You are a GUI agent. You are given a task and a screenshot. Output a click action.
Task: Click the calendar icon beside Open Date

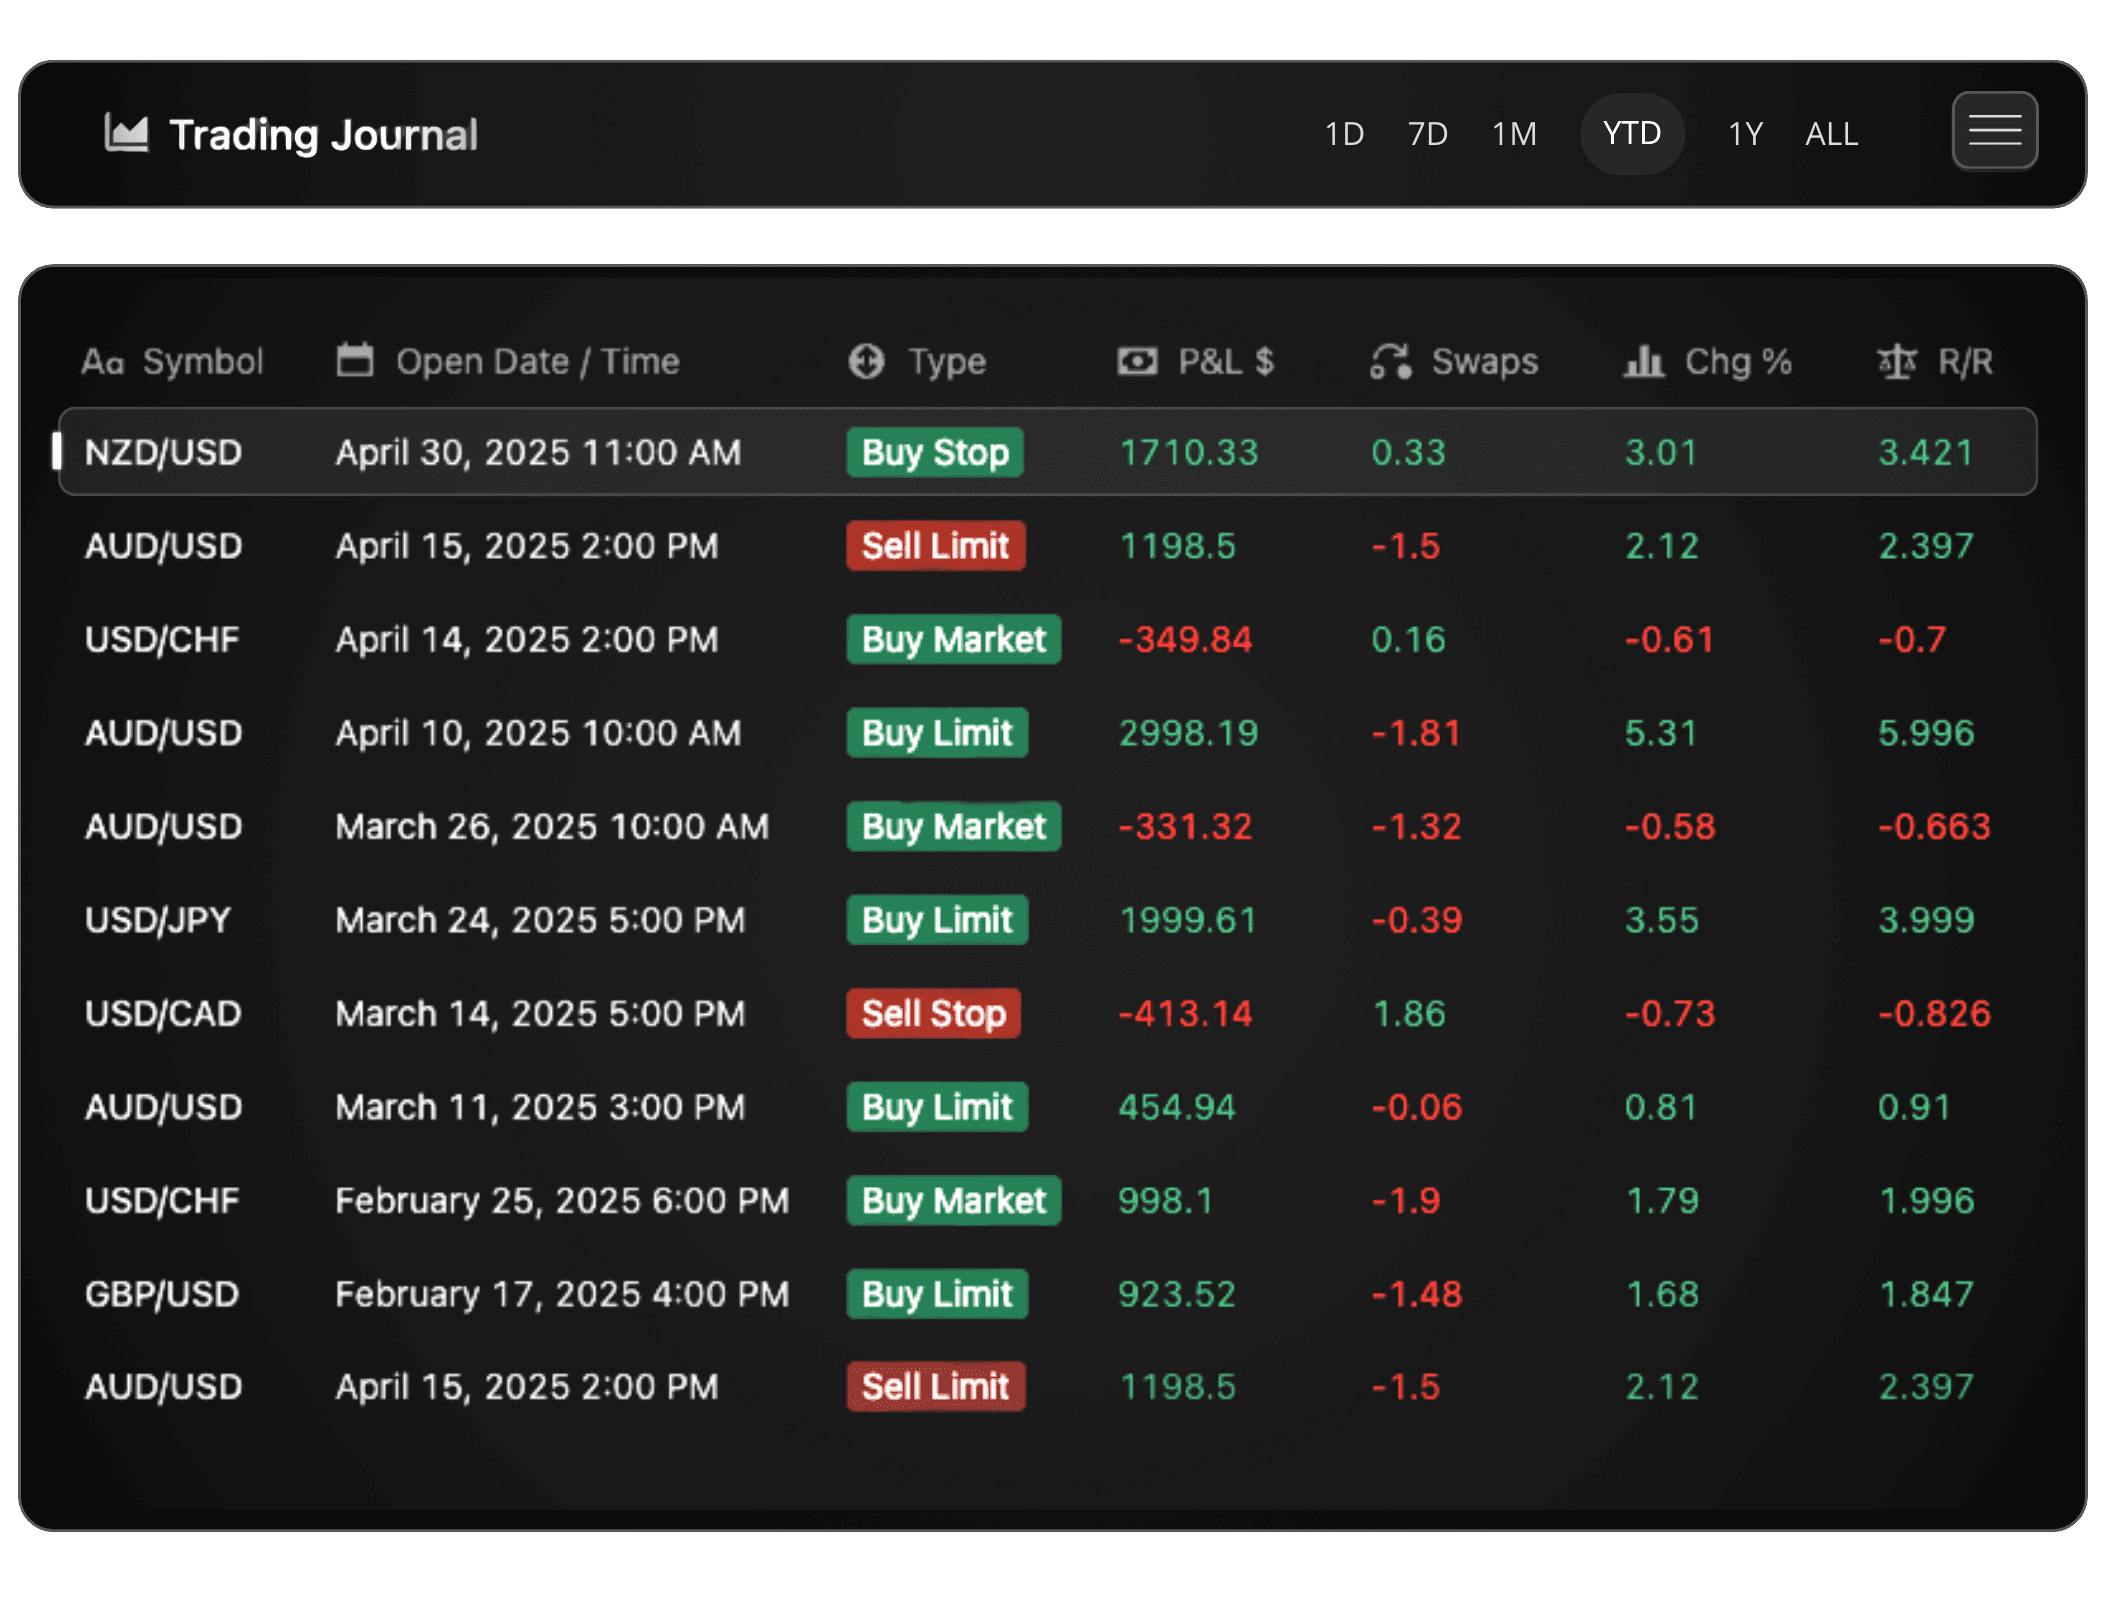[354, 360]
